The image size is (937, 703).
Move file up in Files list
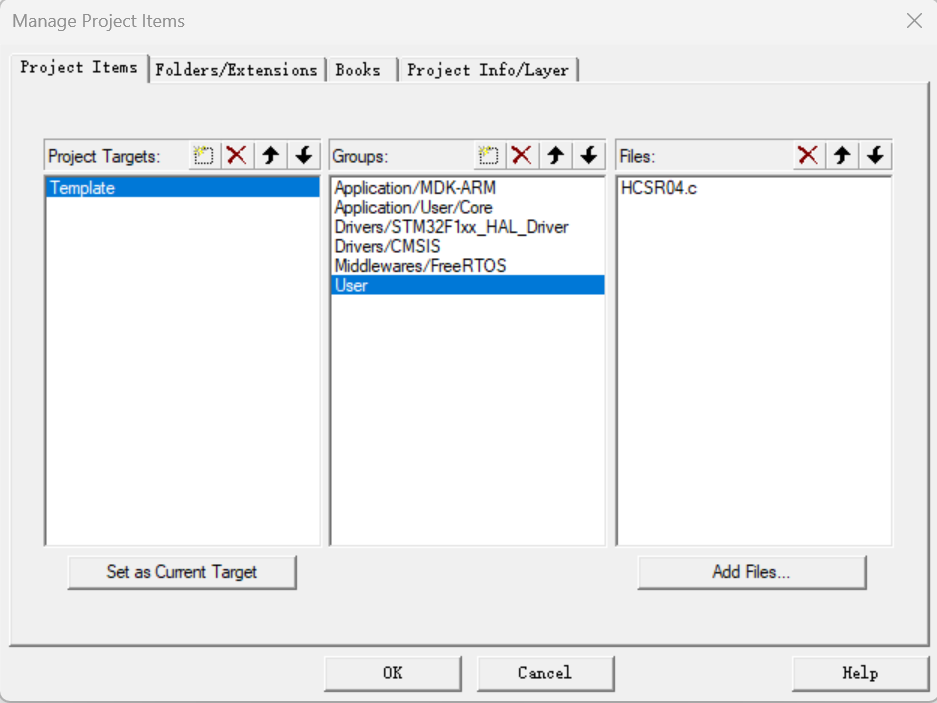click(843, 155)
